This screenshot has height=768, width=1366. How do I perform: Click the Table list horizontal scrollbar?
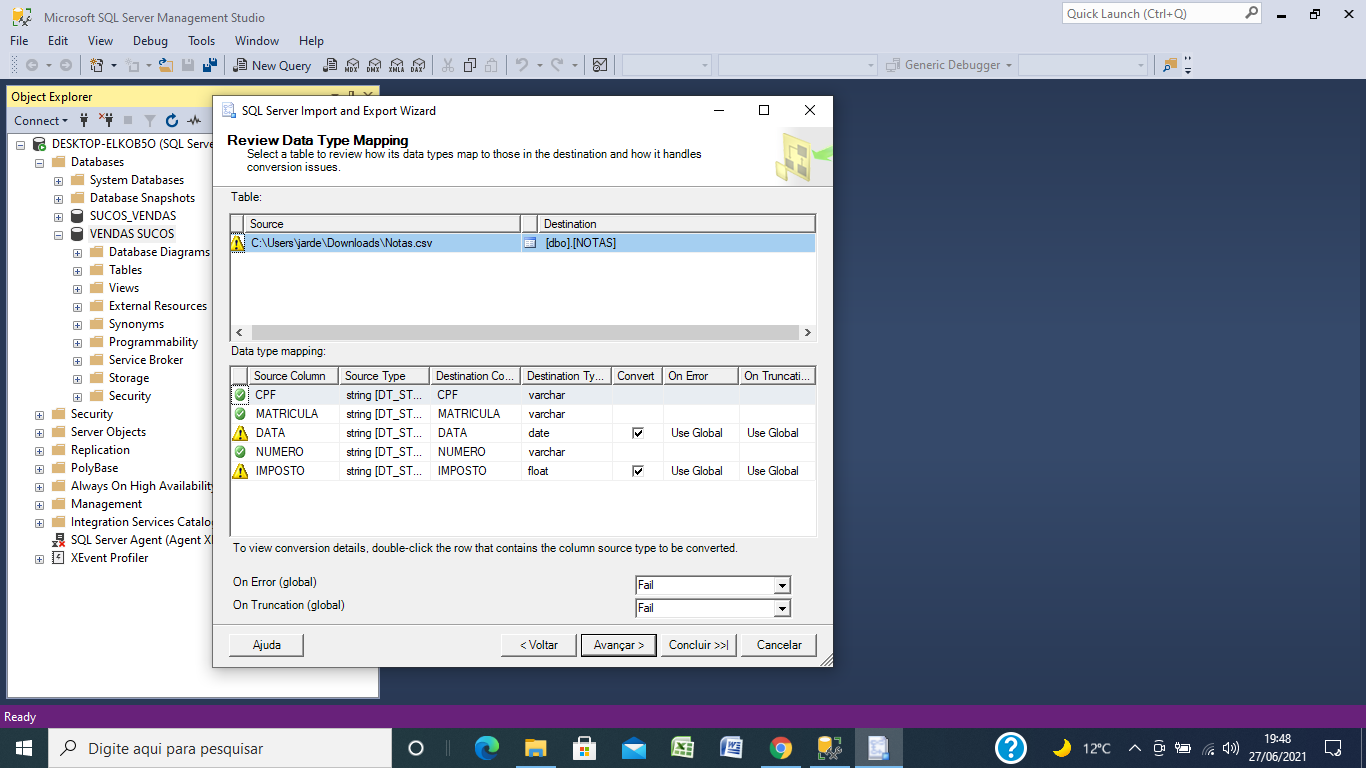(523, 332)
